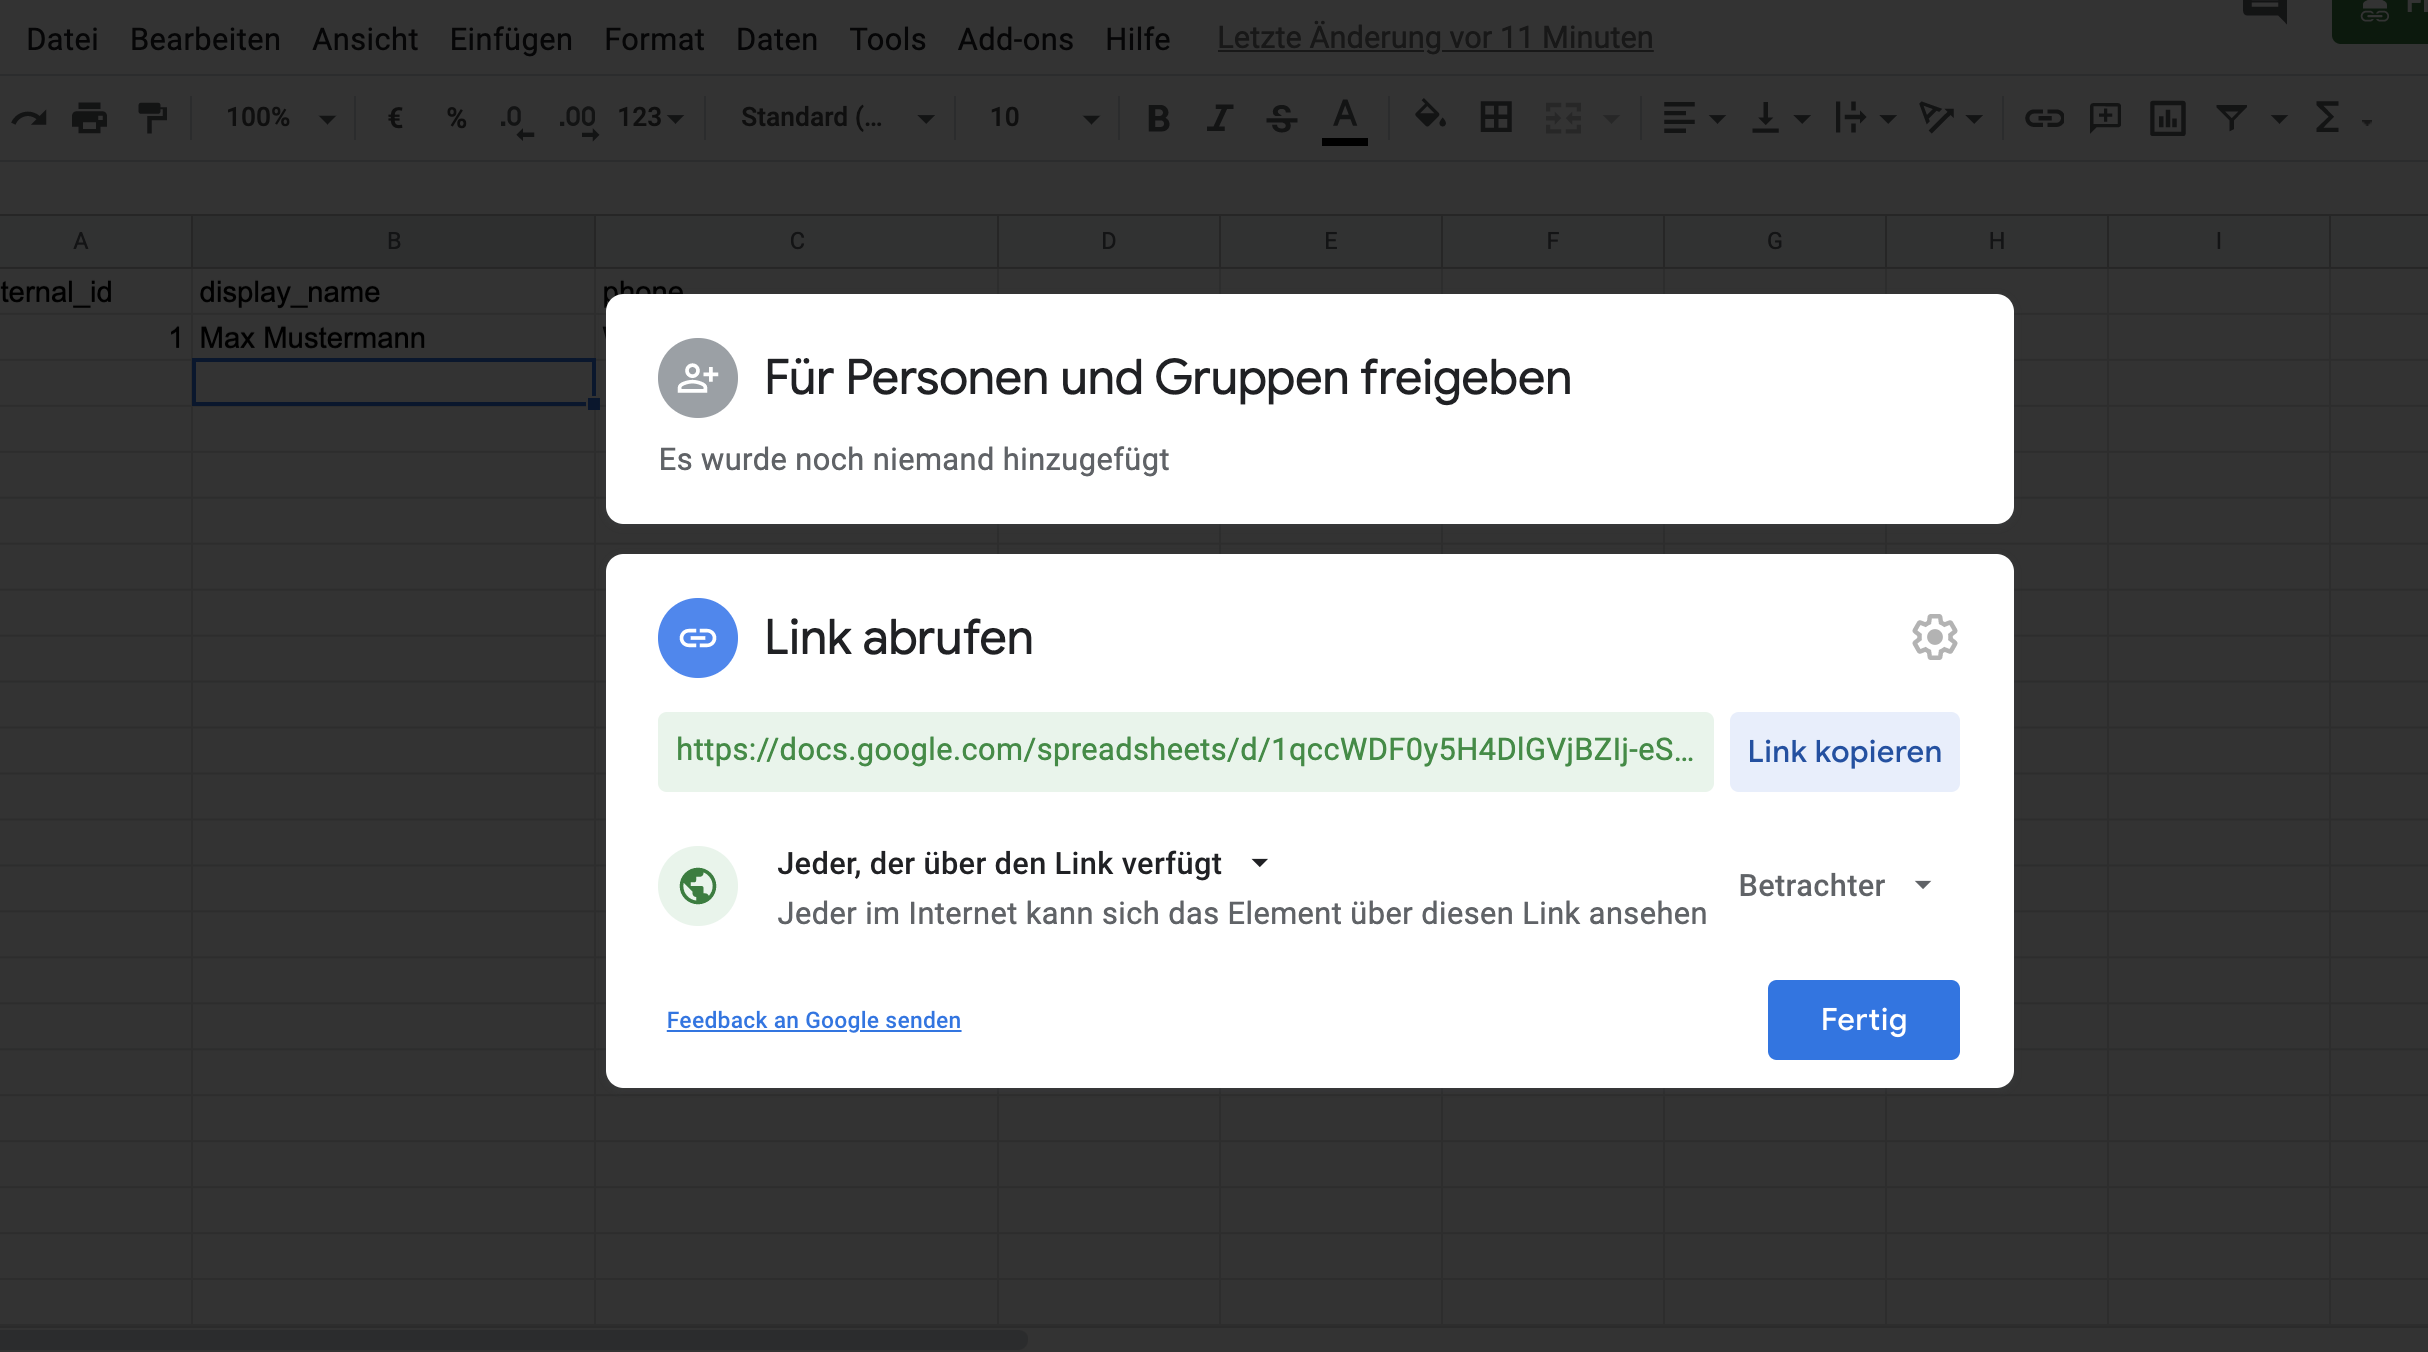This screenshot has height=1352, width=2428.
Task: Open the Tools menu
Action: [888, 39]
